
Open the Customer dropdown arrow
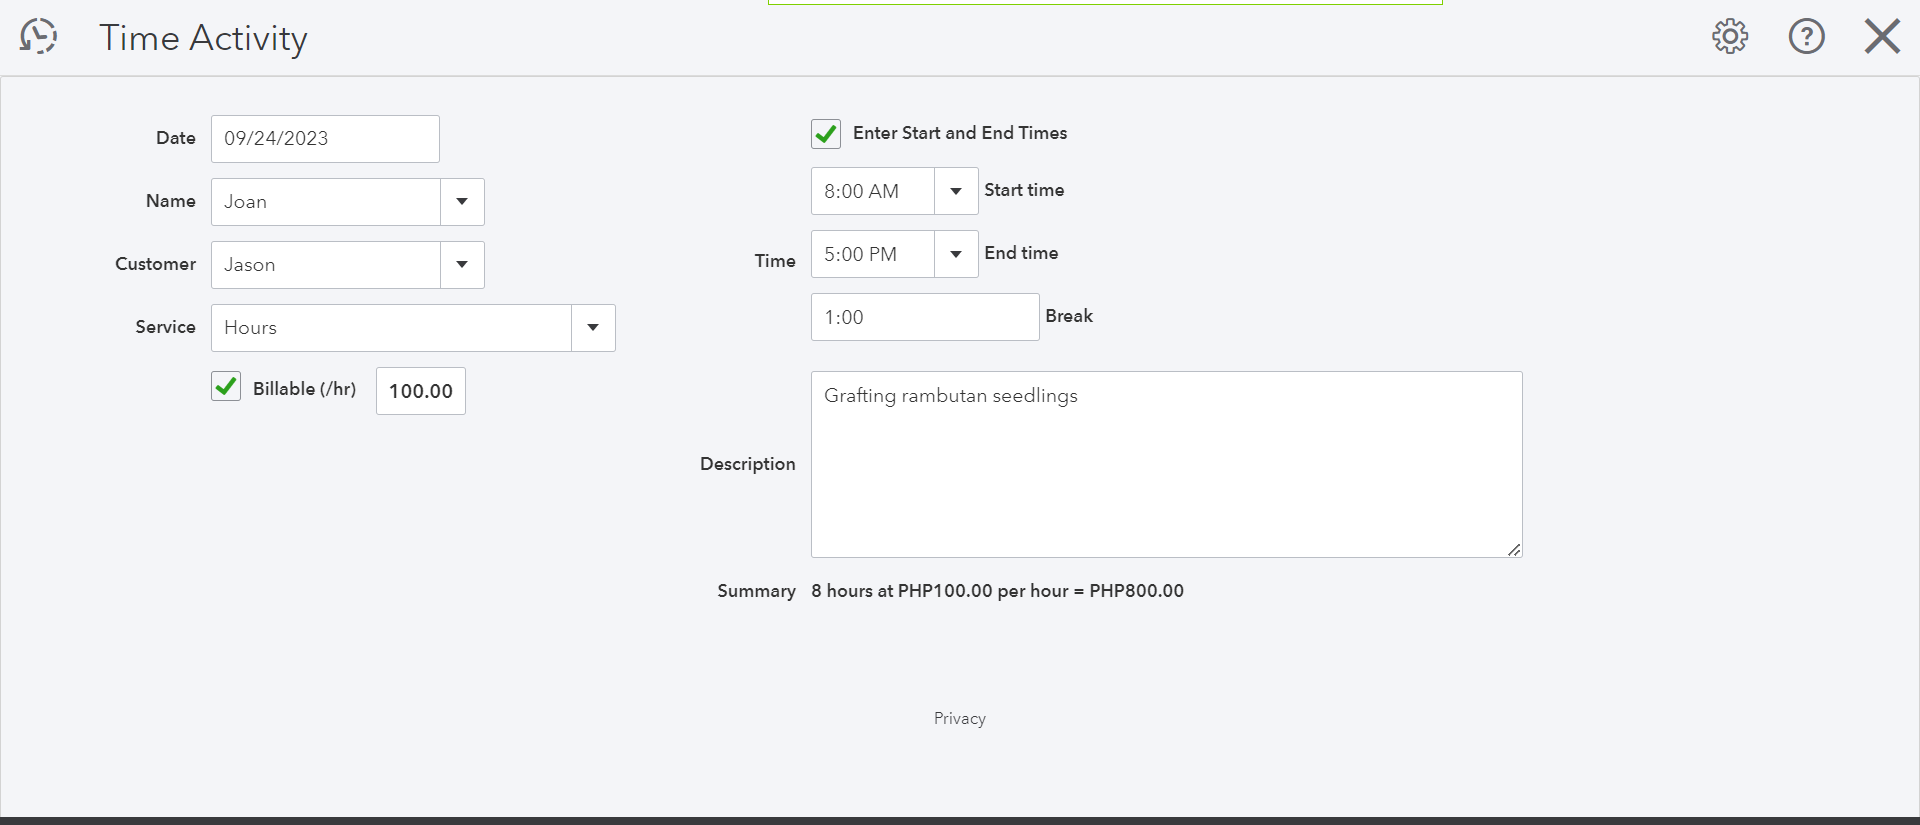click(462, 265)
